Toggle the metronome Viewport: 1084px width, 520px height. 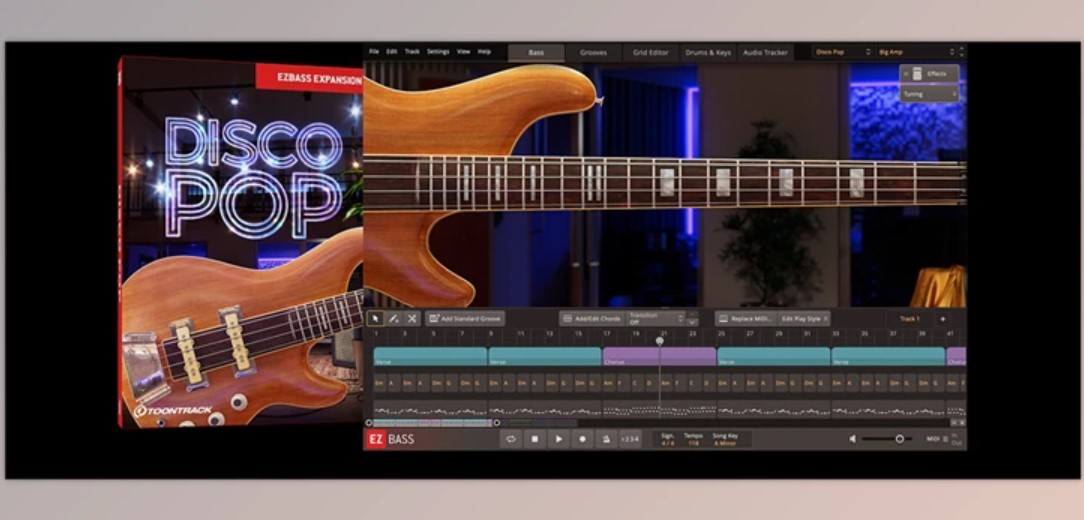click(606, 439)
